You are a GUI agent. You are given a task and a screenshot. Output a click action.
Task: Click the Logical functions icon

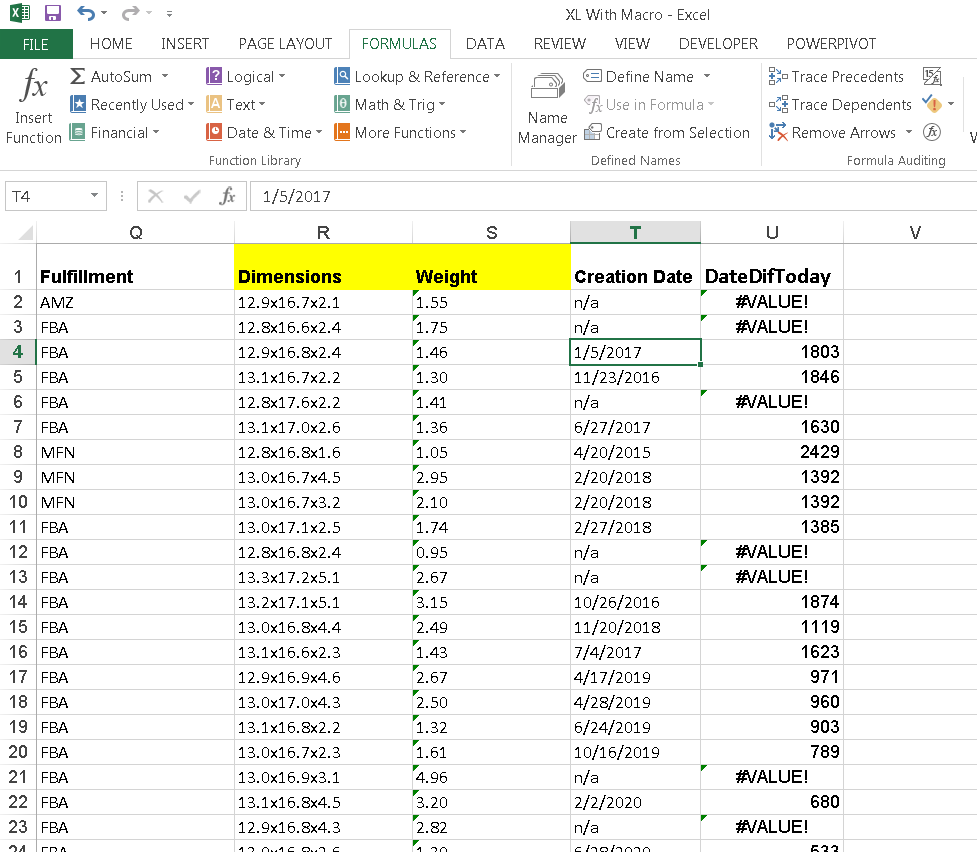[x=214, y=77]
